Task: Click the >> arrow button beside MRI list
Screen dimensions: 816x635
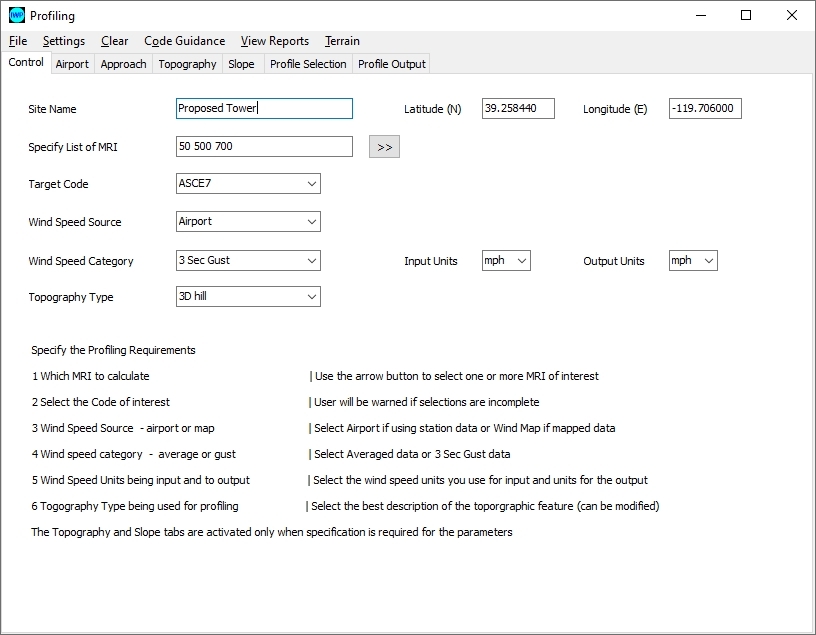Action: 384,147
